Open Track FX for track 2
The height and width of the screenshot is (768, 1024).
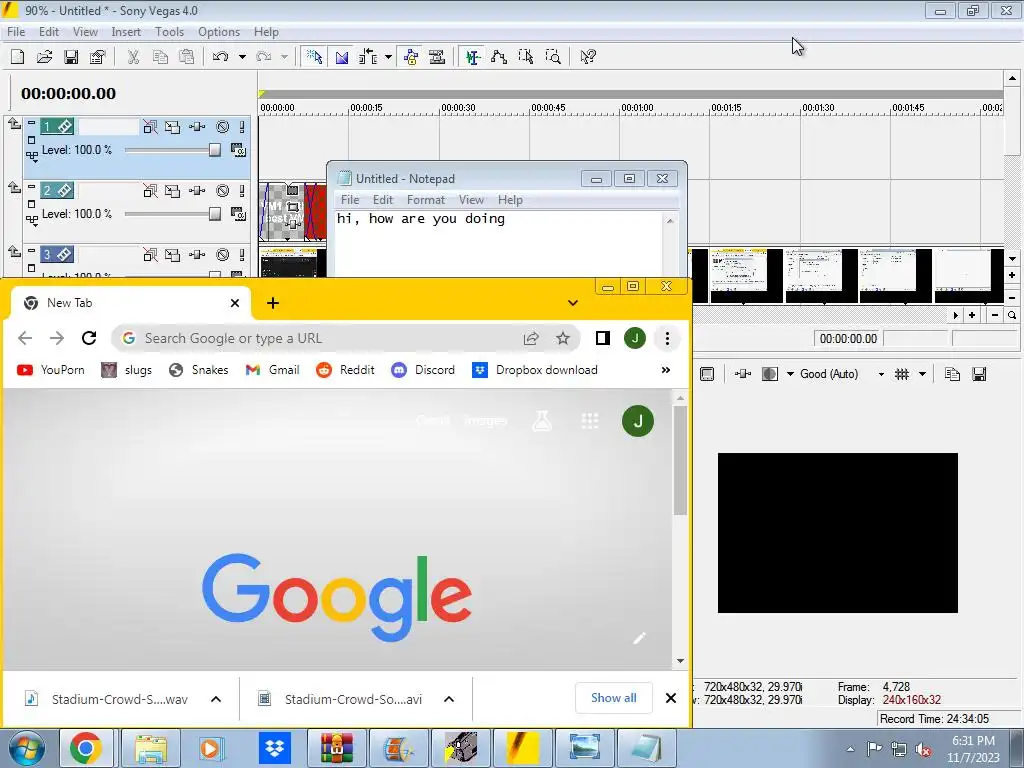pos(197,191)
